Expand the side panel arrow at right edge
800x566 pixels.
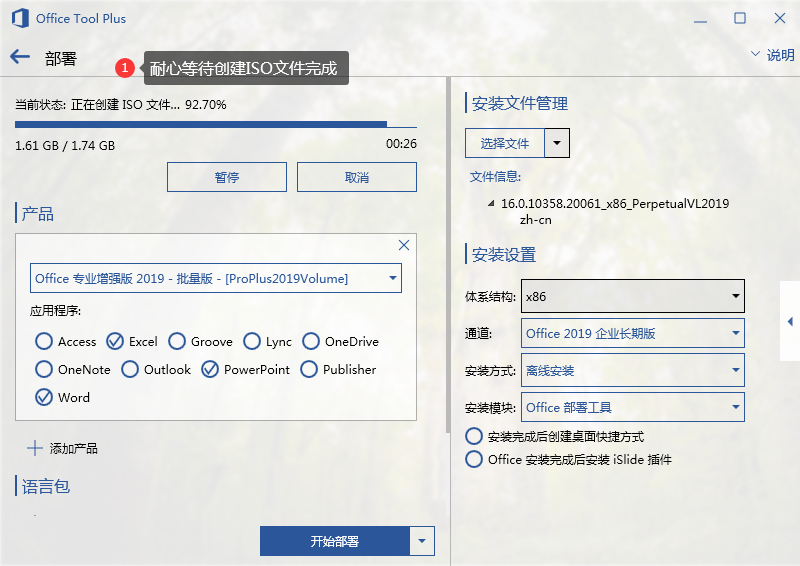click(790, 321)
